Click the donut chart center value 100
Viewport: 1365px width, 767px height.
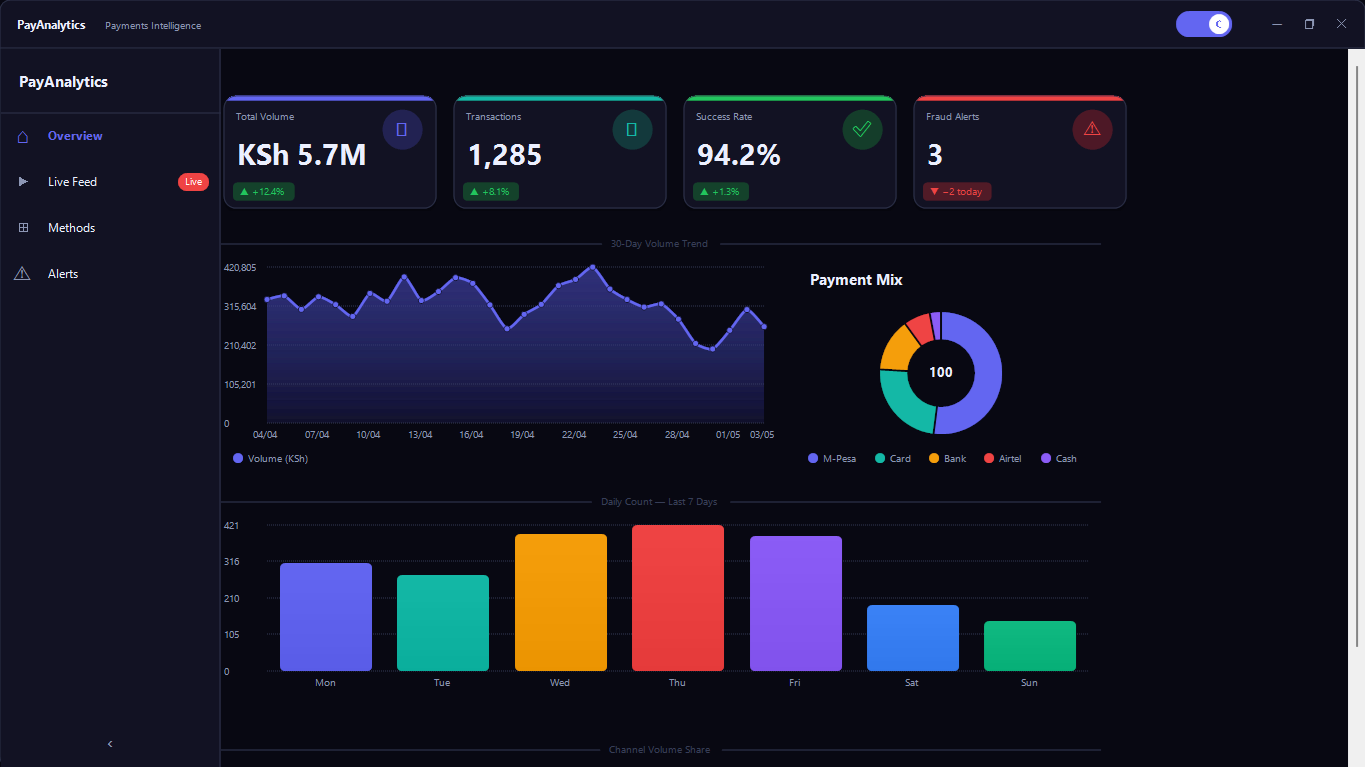[941, 372]
